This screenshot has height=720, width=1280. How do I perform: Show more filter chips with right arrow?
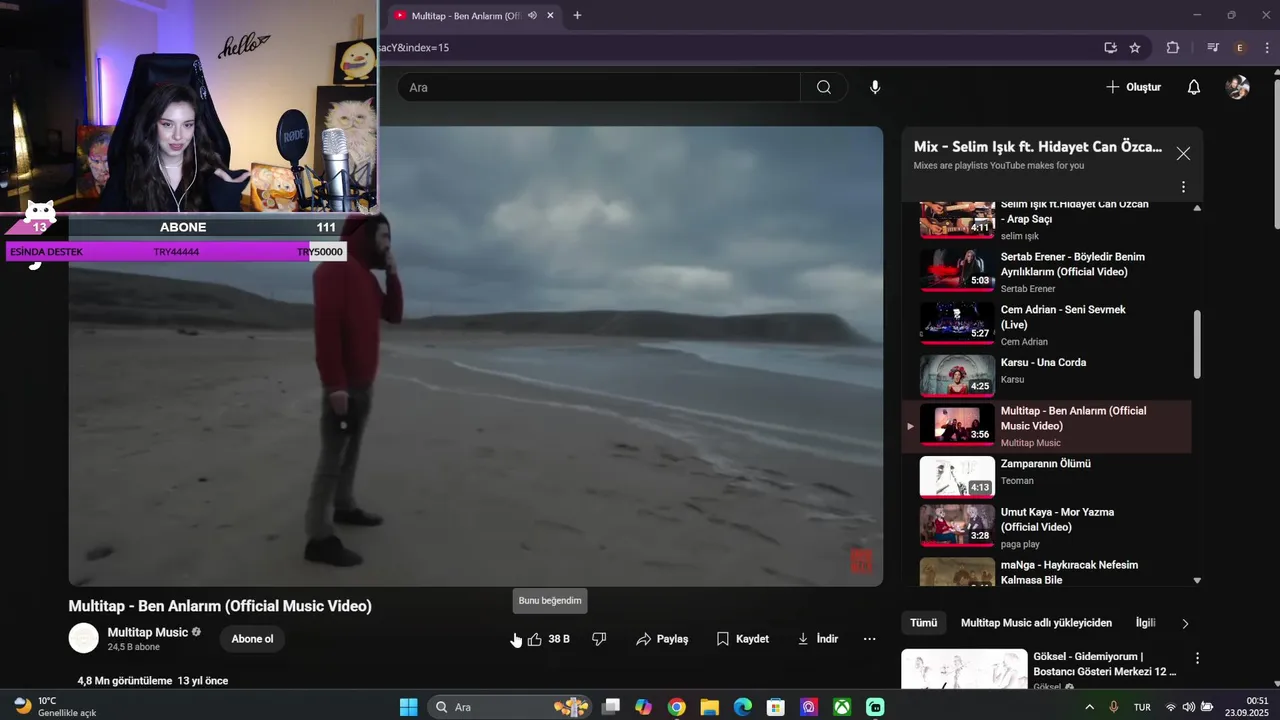1185,623
